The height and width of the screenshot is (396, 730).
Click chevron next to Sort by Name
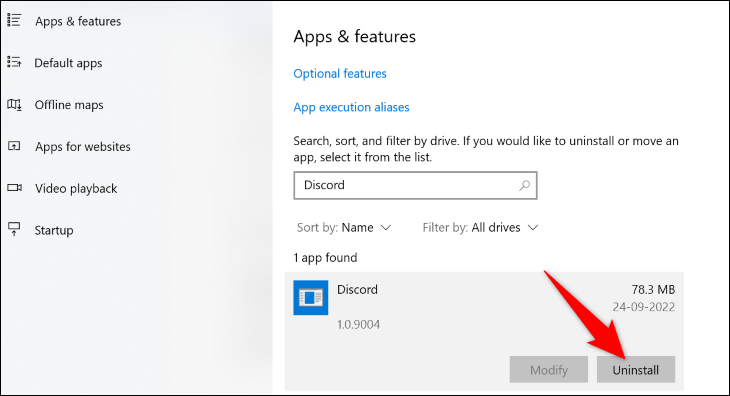click(386, 228)
